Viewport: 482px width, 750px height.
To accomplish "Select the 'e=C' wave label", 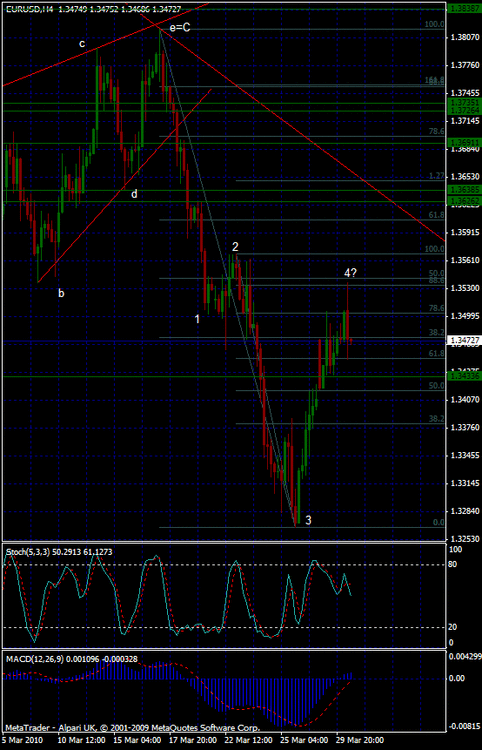I will click(180, 28).
